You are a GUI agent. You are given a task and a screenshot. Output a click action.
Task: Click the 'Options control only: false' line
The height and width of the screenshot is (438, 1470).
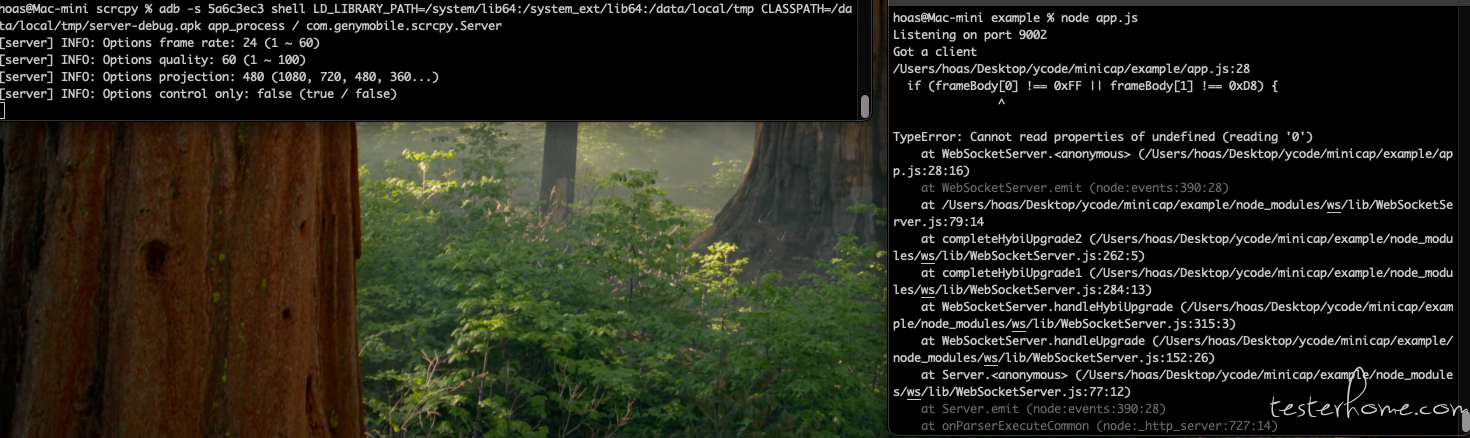coord(200,94)
